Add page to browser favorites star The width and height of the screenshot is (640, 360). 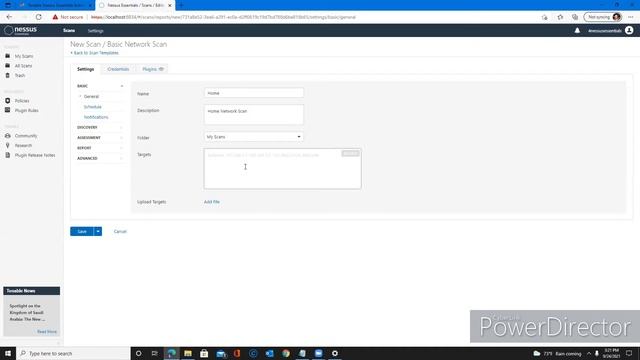[560, 17]
